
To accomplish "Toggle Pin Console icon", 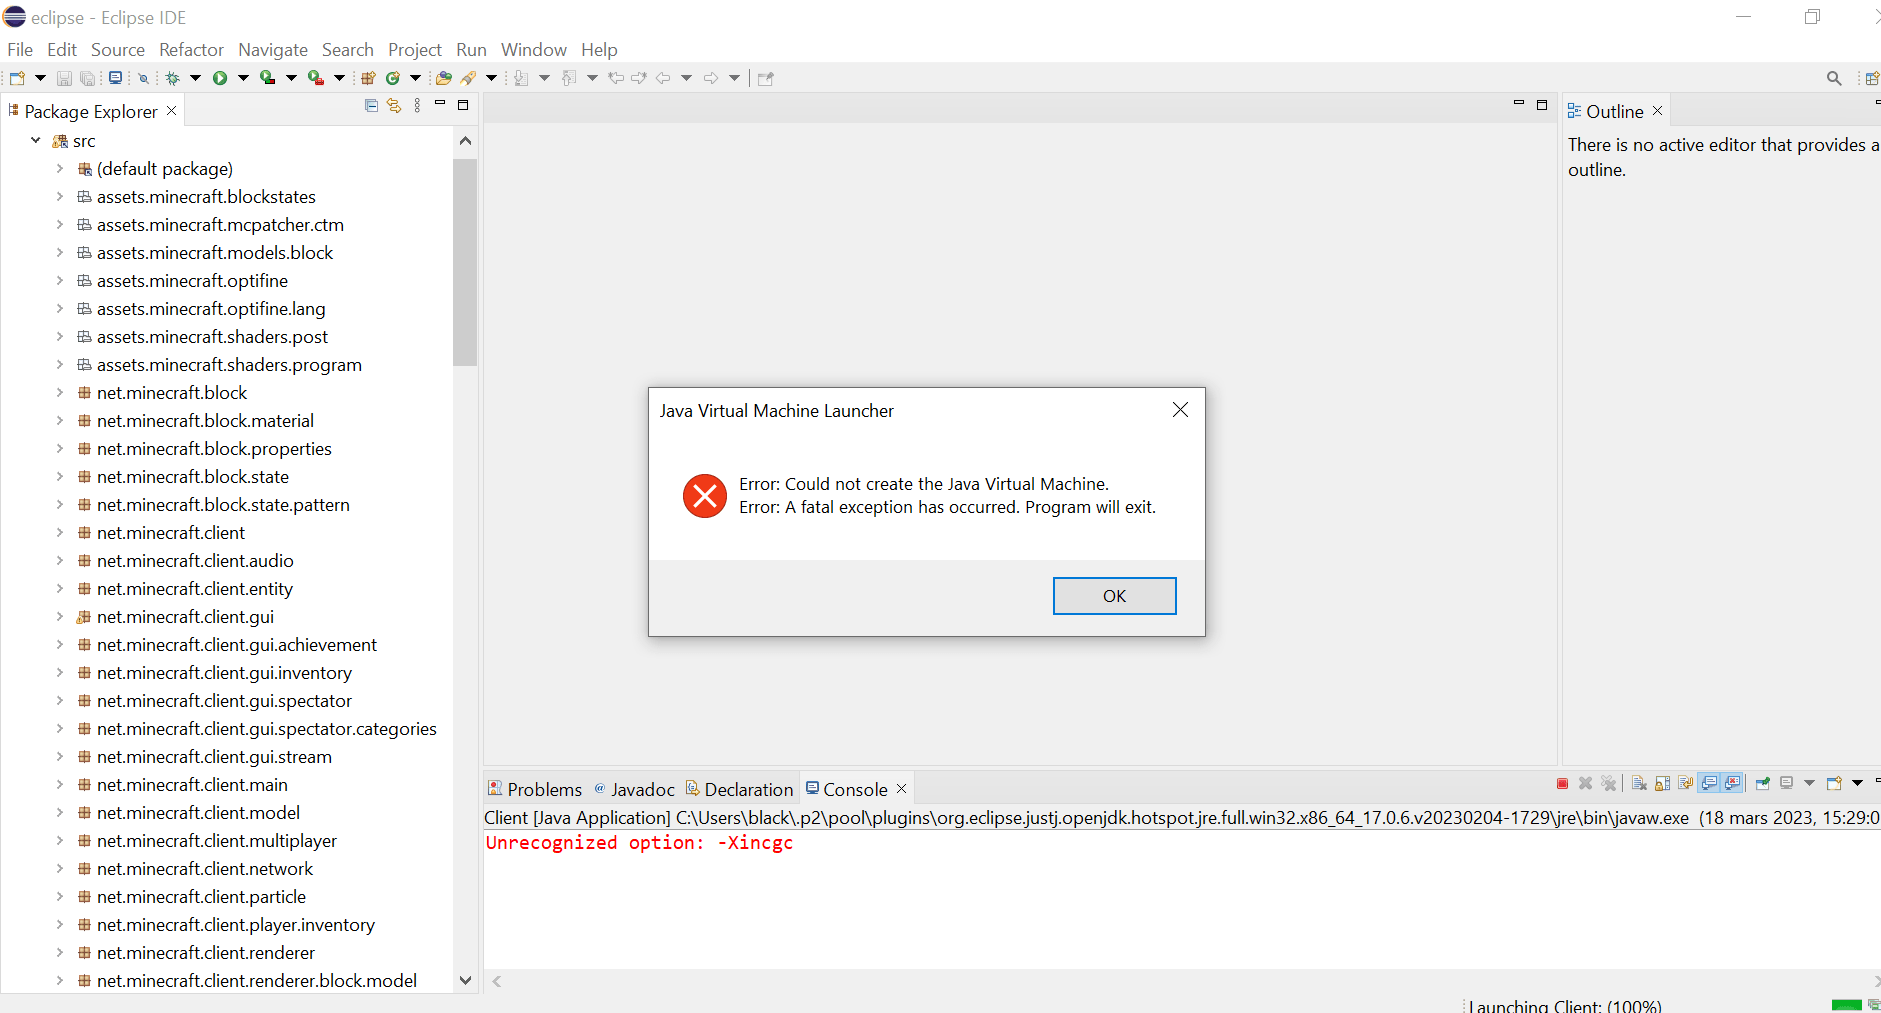I will tap(1763, 783).
